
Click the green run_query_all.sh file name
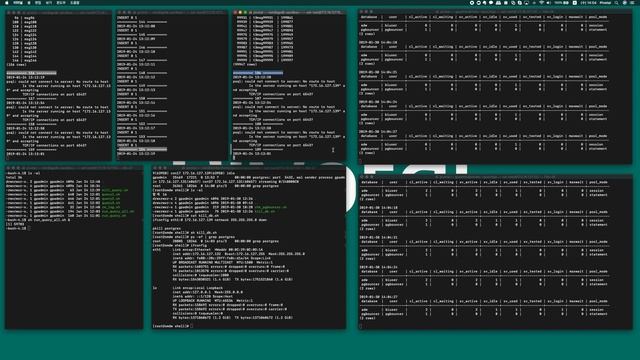point(118,211)
